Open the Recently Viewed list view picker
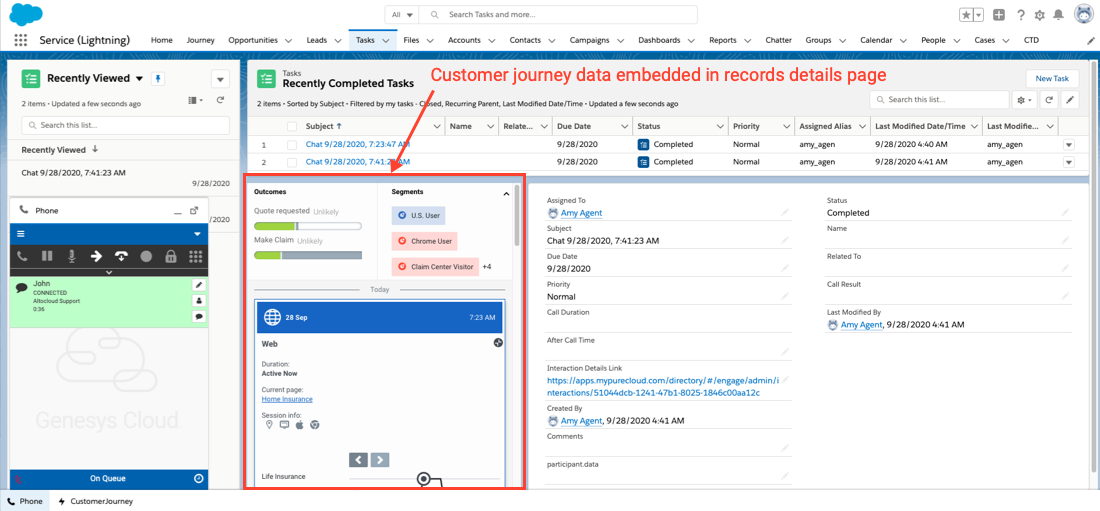1100x511 pixels. coord(139,79)
